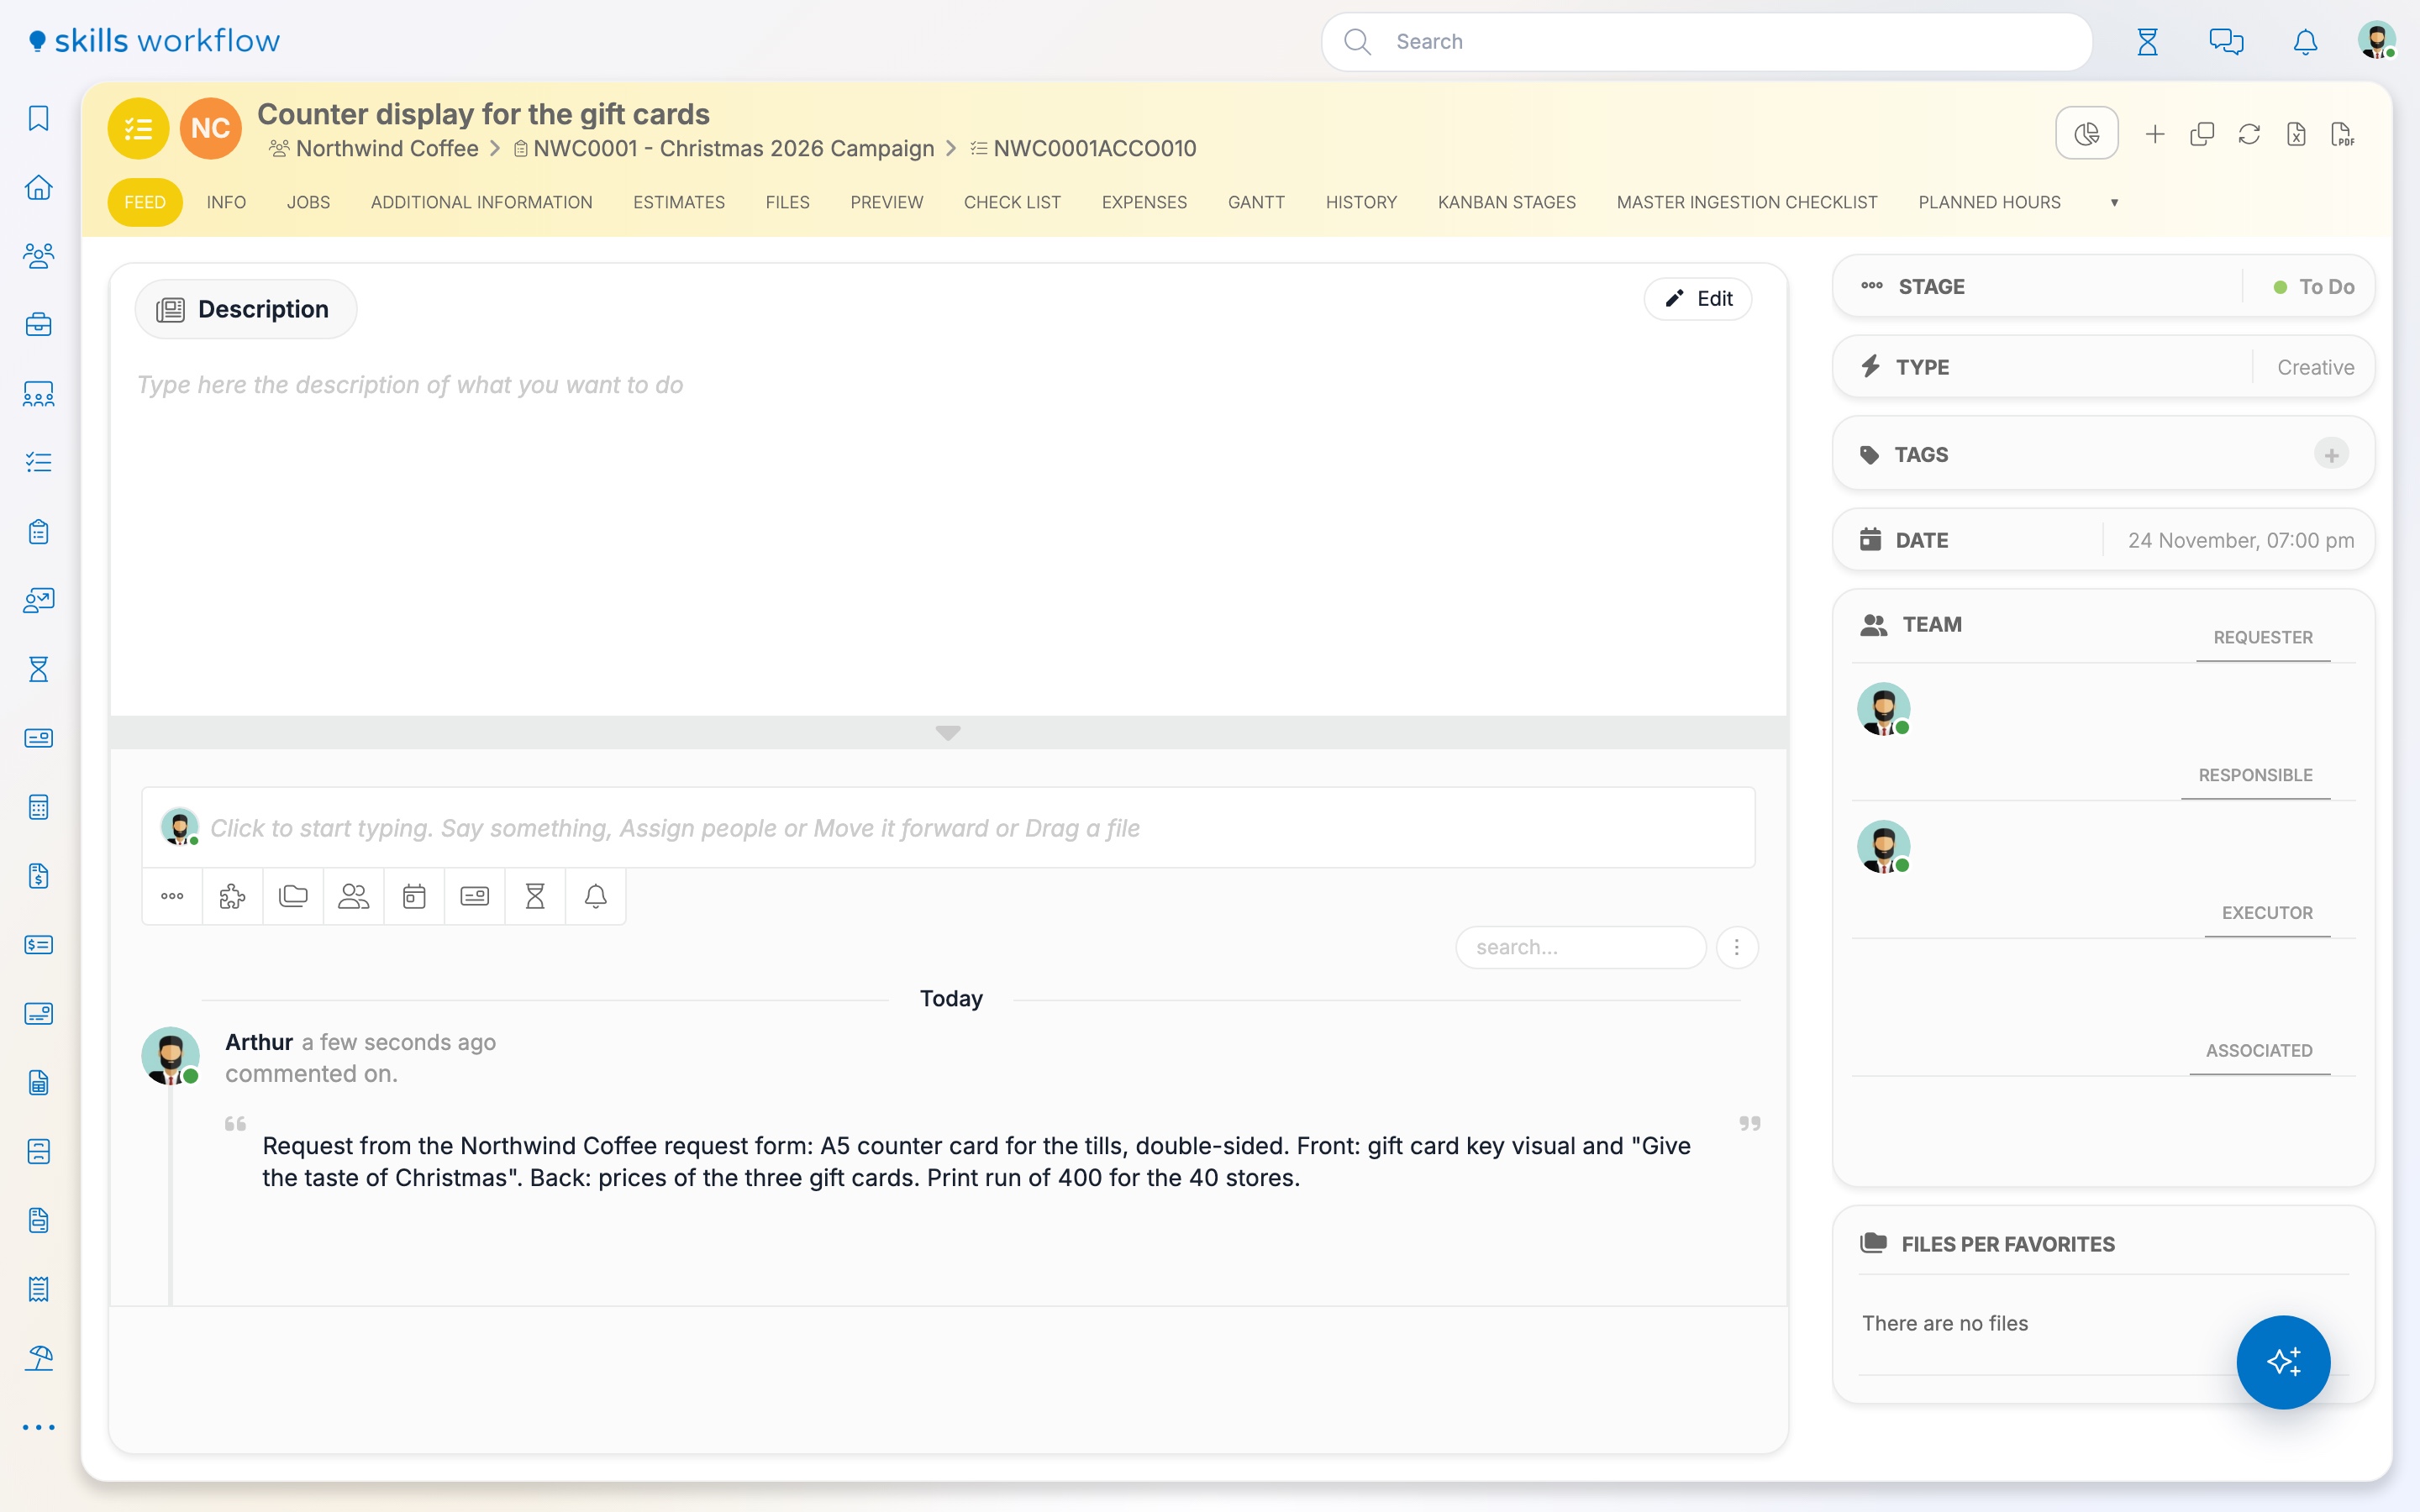Click the bell icon in the comment toolbar
Viewport: 2420px width, 1512px height.
point(595,896)
